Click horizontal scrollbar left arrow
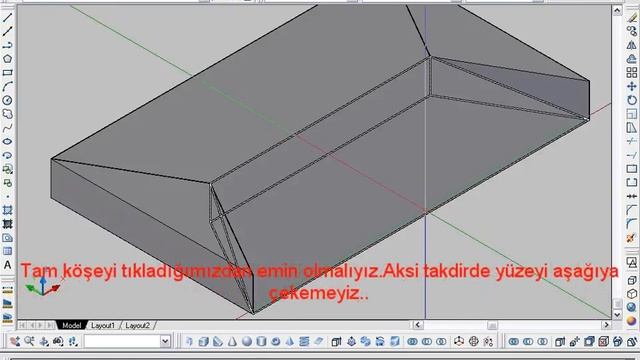Image resolution: width=640 pixels, height=360 pixels. point(417,325)
